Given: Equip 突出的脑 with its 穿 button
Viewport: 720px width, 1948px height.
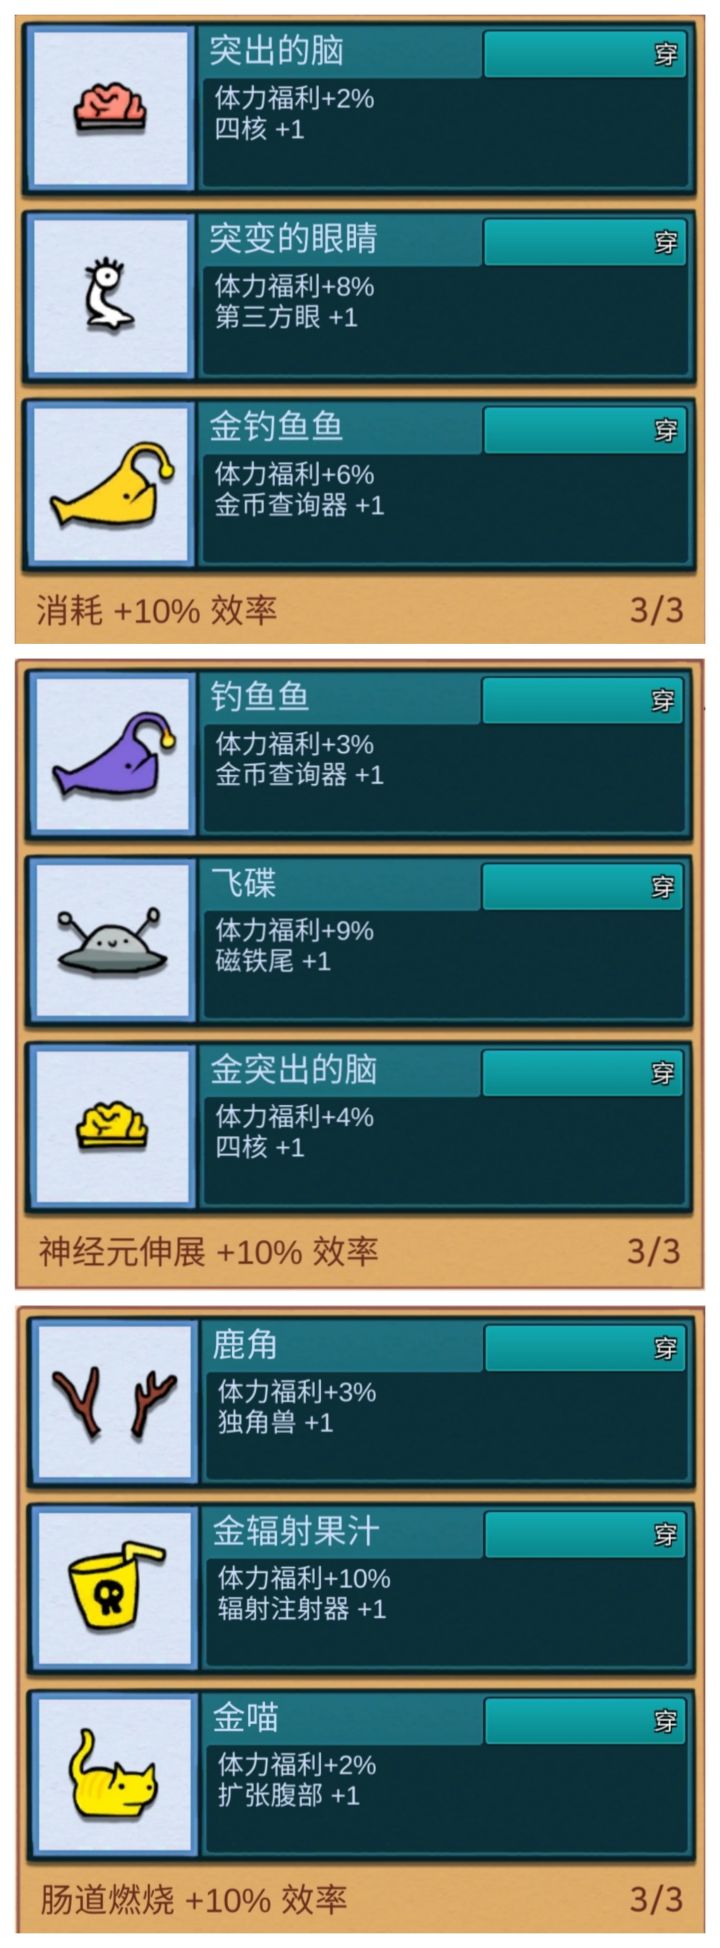Looking at the screenshot, I should 585,53.
